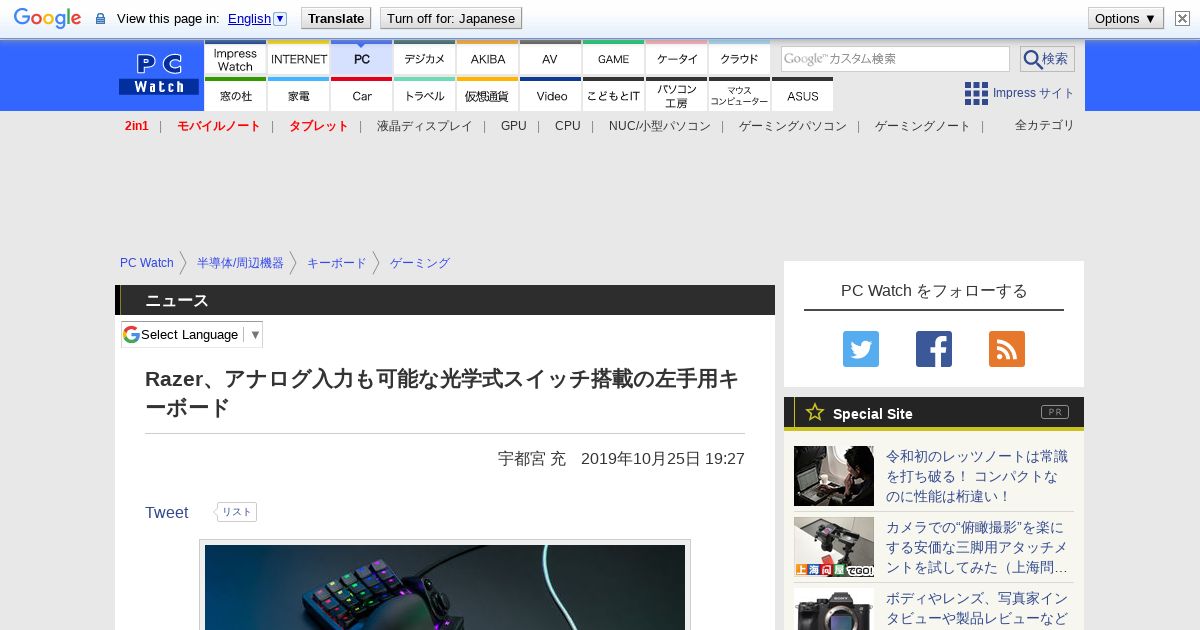Open the 全カテゴリ link

tap(1045, 125)
